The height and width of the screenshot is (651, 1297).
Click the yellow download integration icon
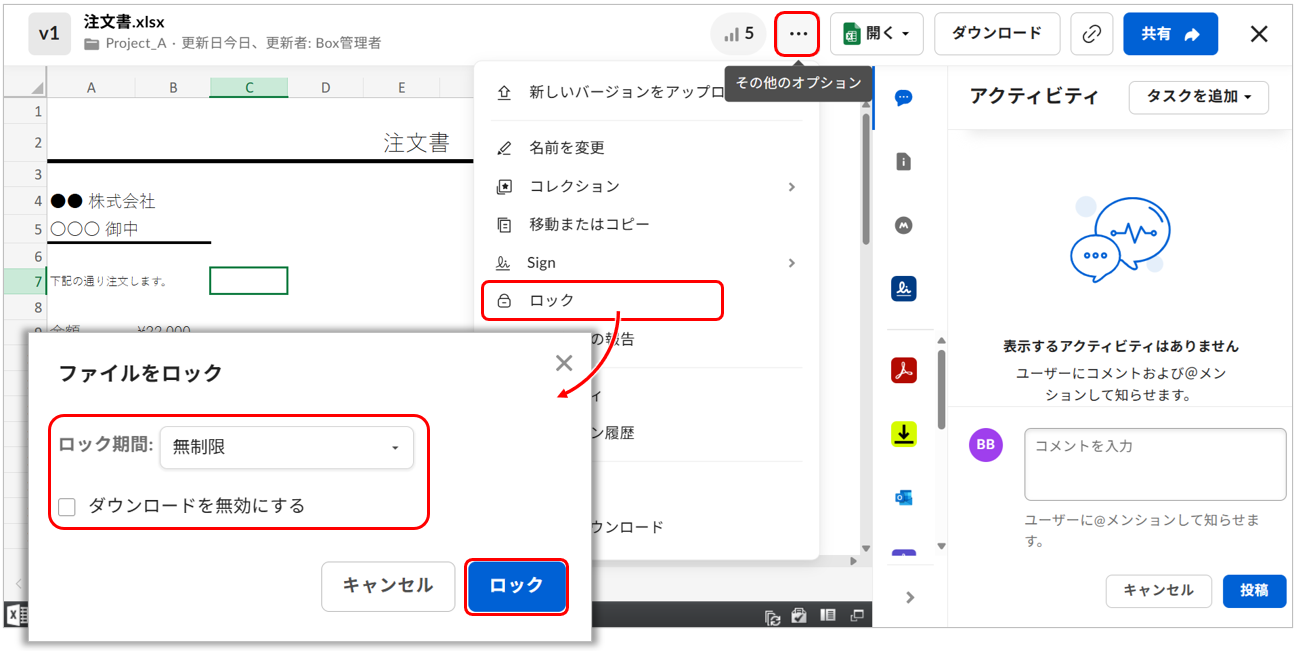pyautogui.click(x=904, y=434)
